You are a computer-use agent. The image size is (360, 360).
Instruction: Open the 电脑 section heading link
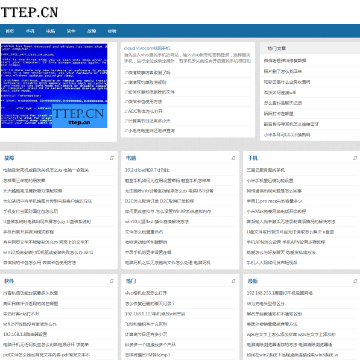click(x=131, y=158)
